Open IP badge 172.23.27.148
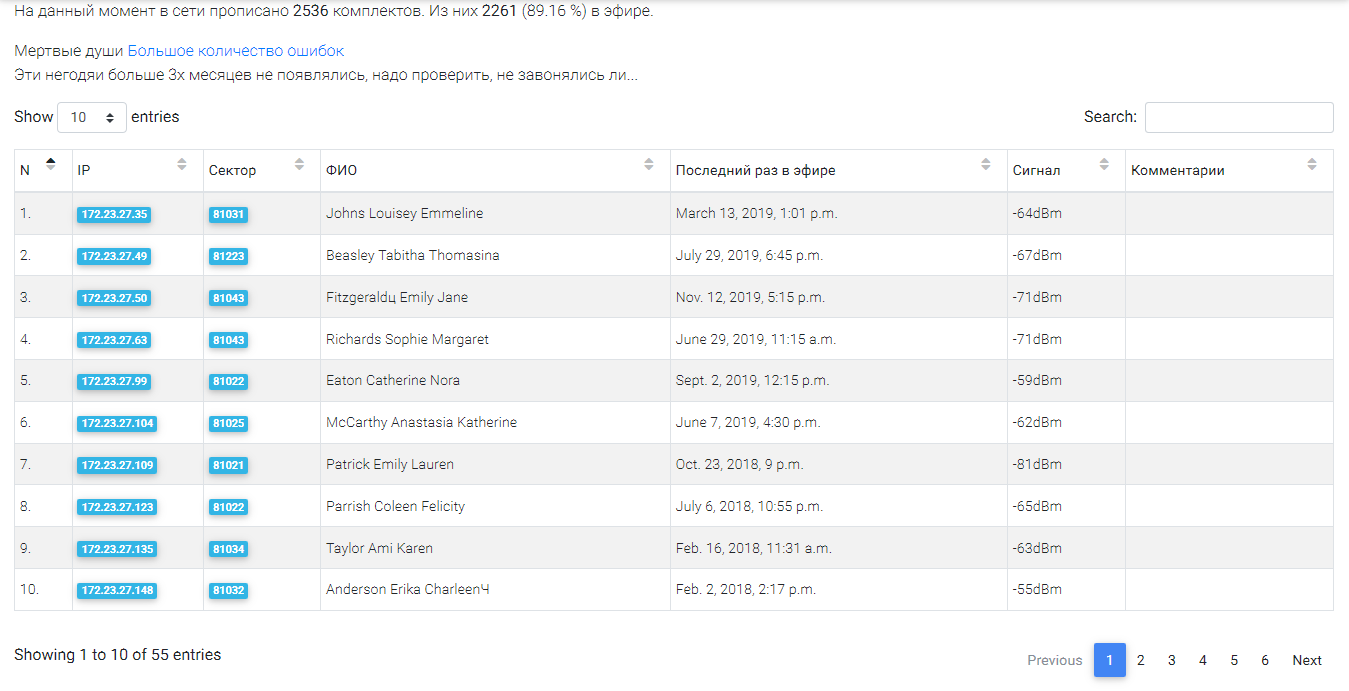 (x=117, y=590)
